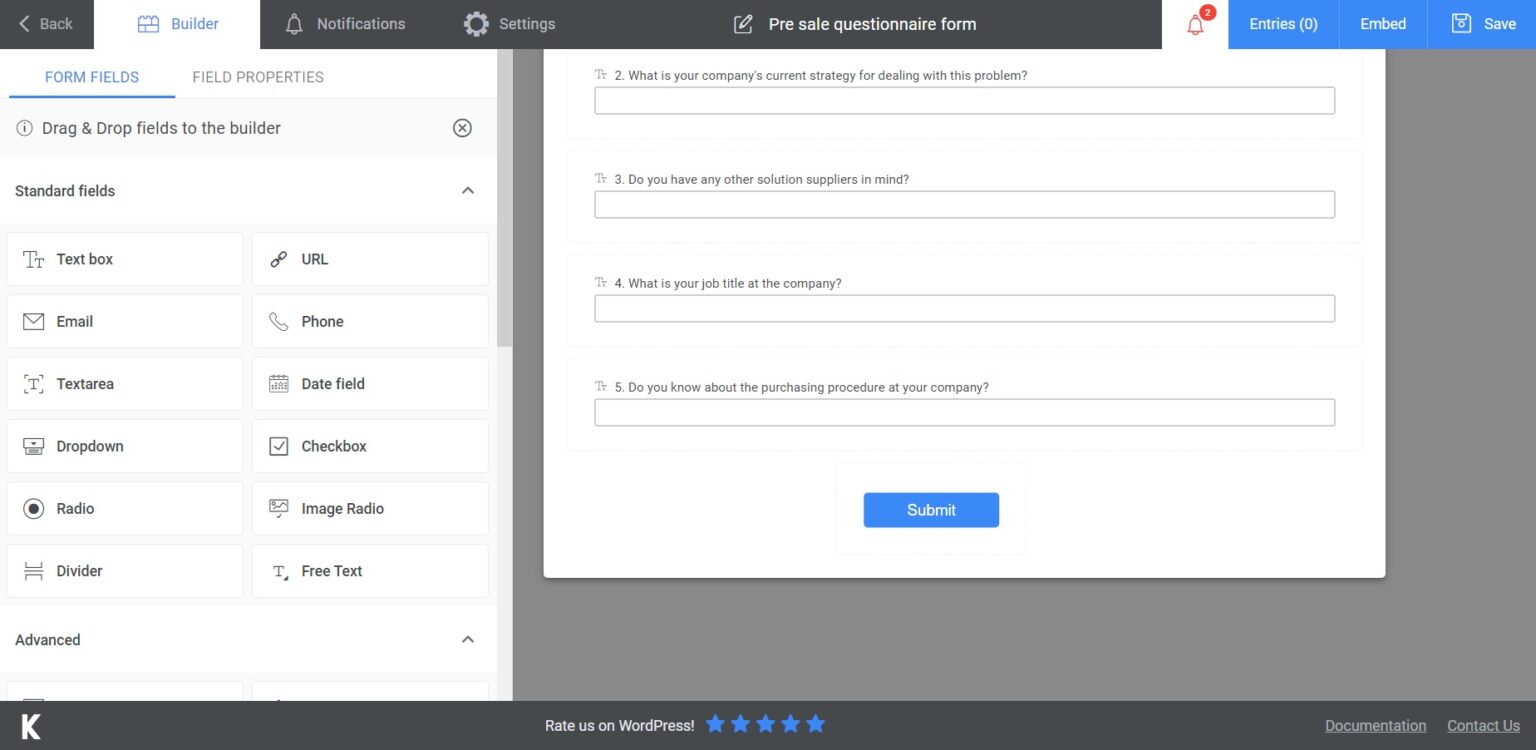The height and width of the screenshot is (750, 1536).
Task: Collapse the Advanced fields section
Action: [x=466, y=638]
